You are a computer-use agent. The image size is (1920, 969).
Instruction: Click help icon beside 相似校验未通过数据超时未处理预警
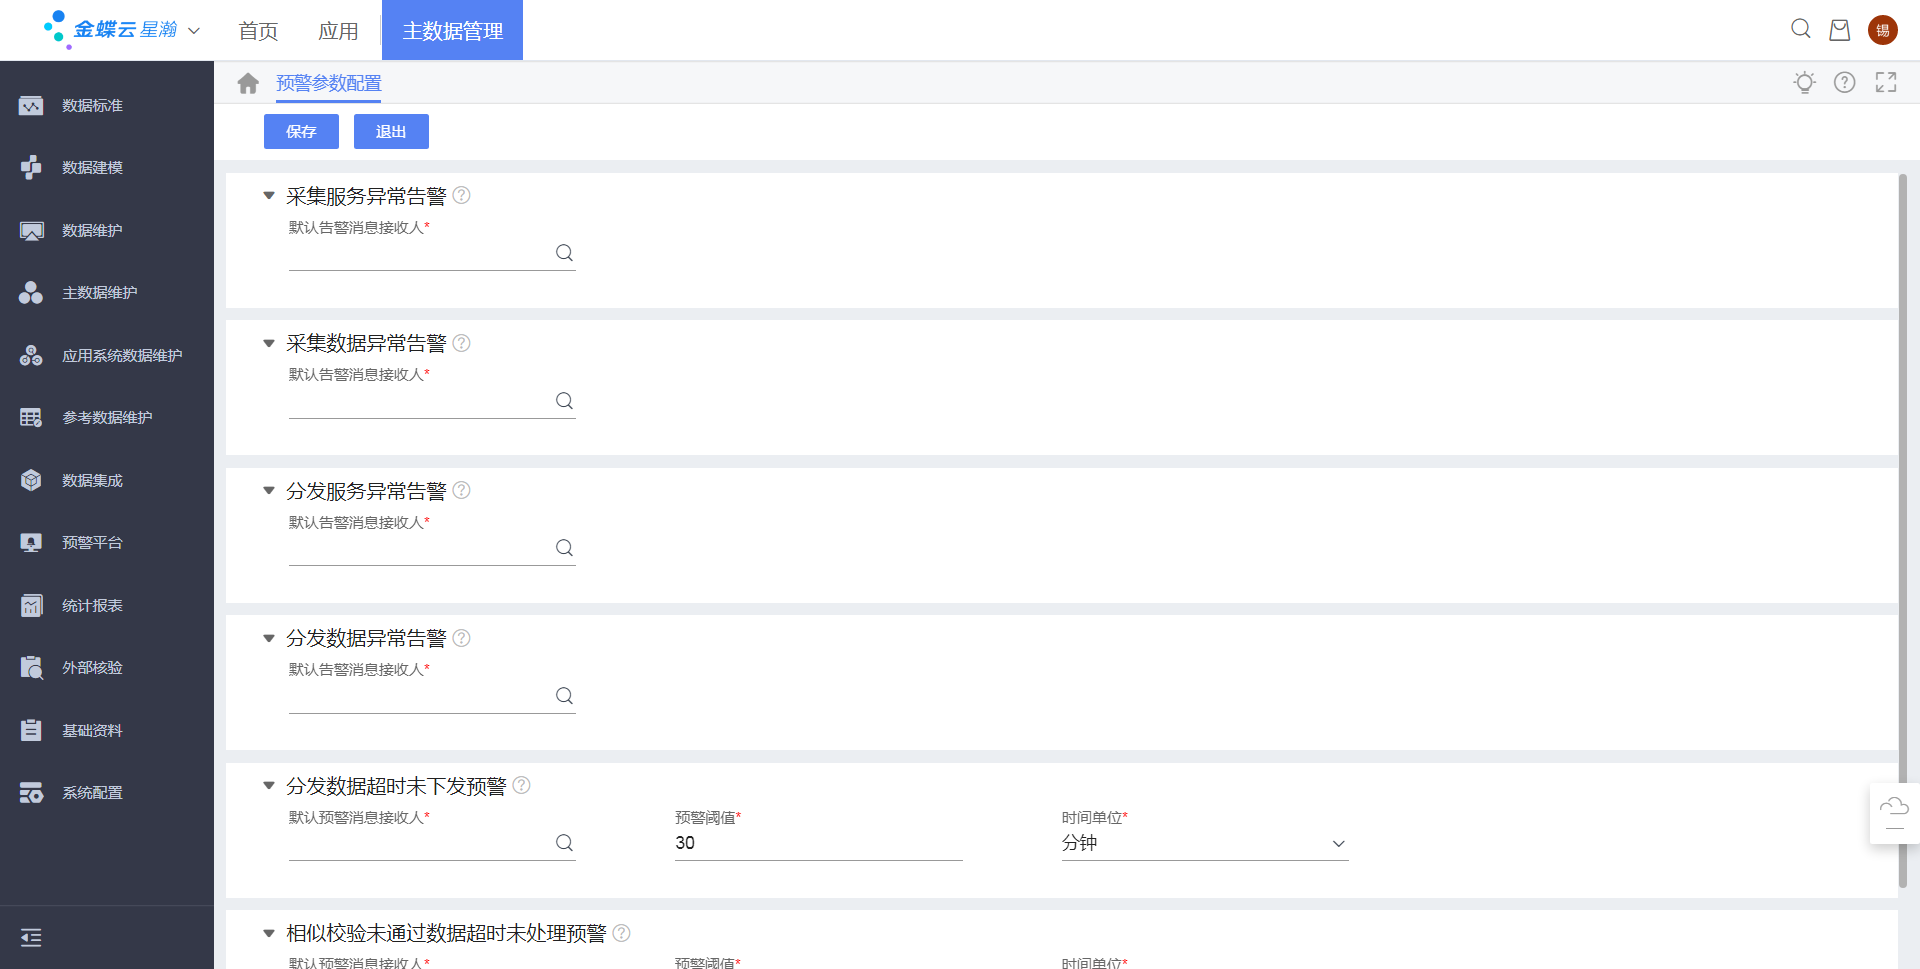tap(621, 933)
